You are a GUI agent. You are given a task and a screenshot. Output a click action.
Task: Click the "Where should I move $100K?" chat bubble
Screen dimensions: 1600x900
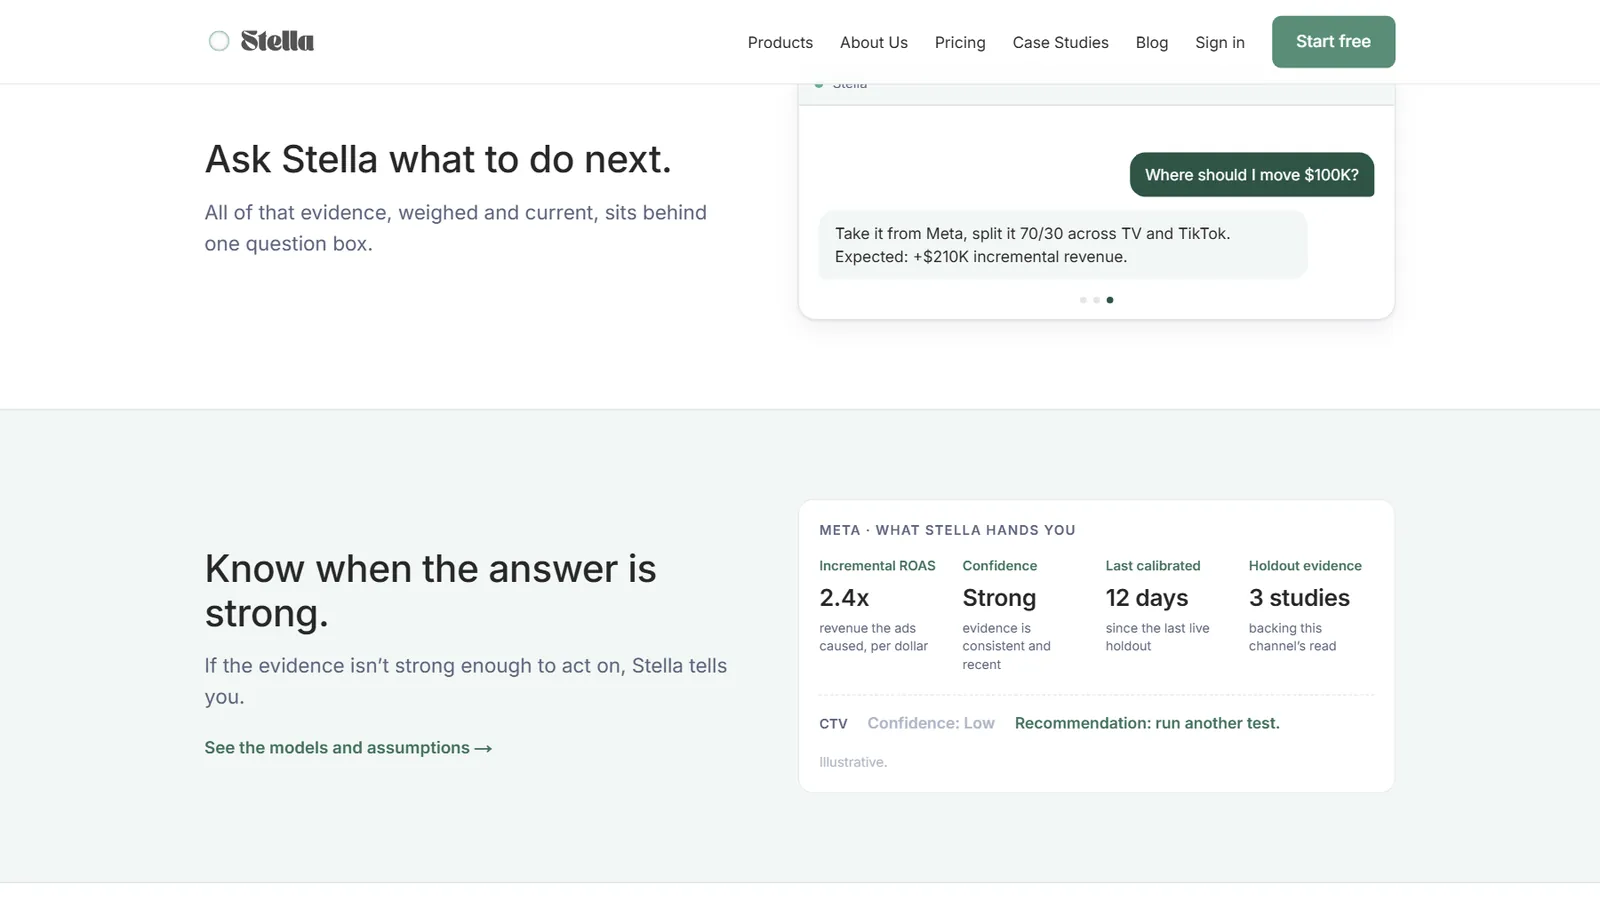[x=1252, y=175]
